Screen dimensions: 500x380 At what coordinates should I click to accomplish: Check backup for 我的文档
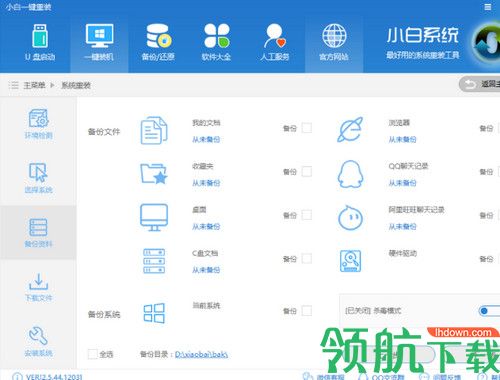tap(307, 128)
